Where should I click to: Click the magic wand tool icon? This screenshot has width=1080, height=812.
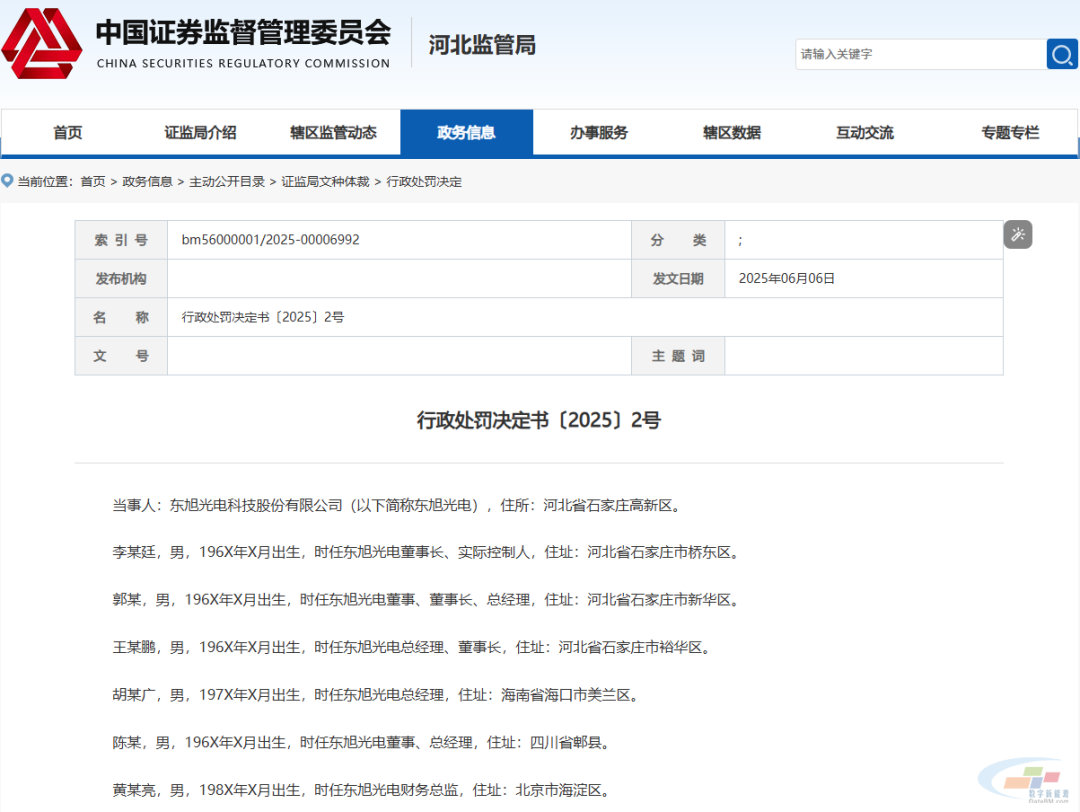[1018, 235]
